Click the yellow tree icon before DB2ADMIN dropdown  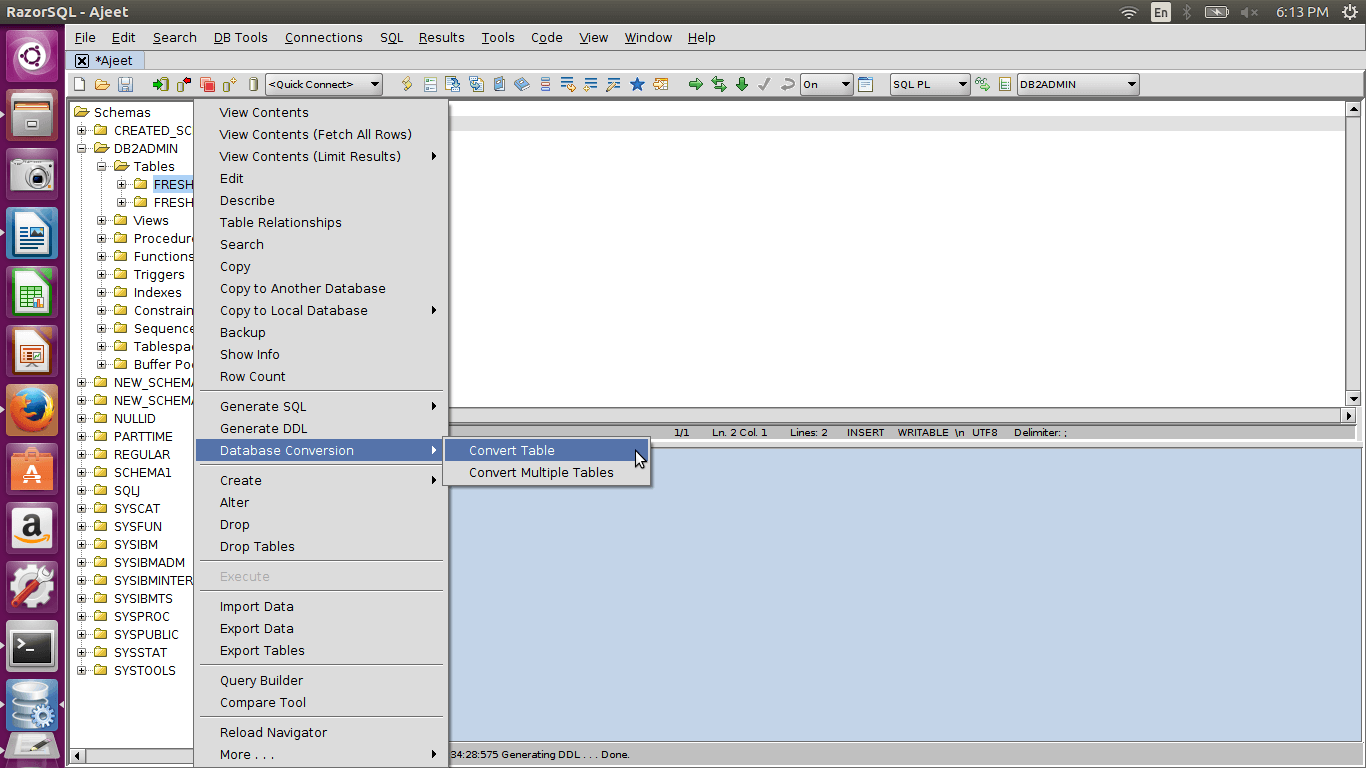(1005, 84)
